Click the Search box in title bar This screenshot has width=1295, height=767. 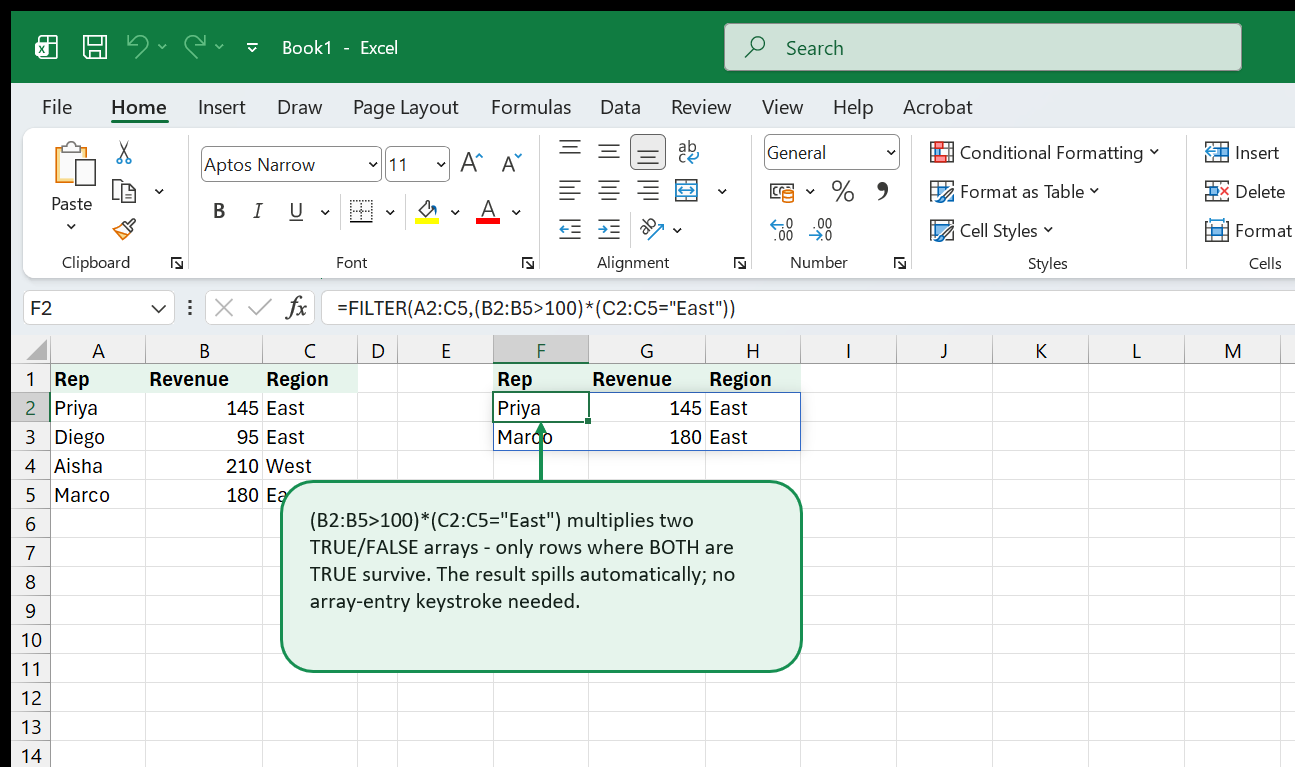pos(983,47)
